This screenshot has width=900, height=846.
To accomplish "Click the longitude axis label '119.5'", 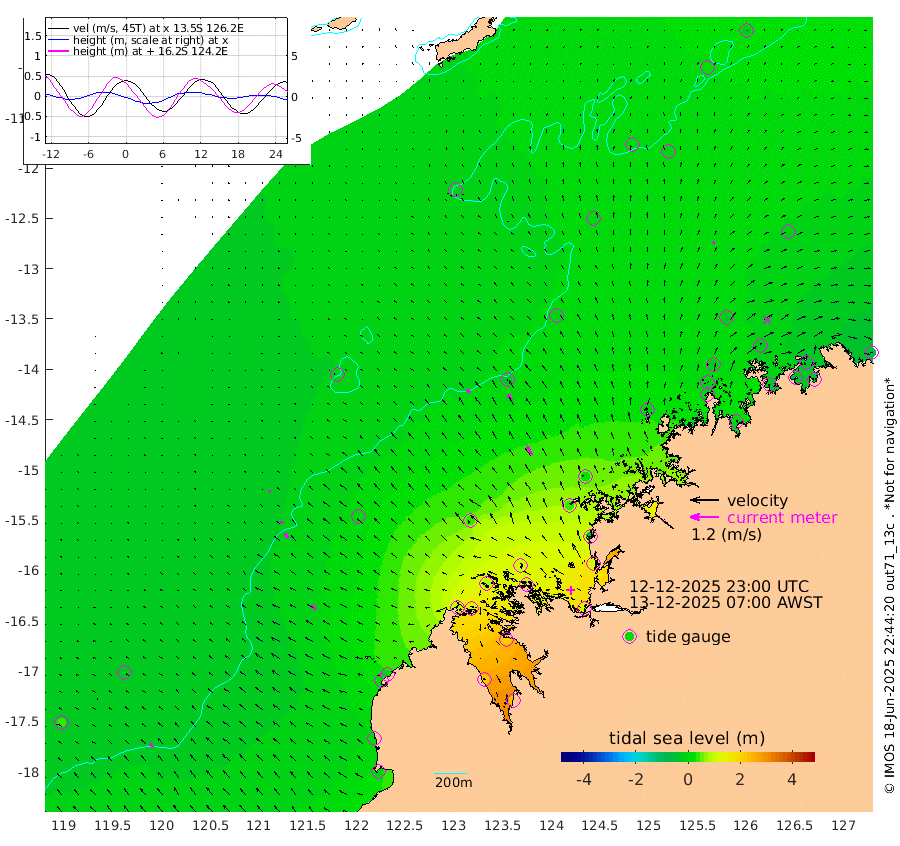I will point(112,826).
